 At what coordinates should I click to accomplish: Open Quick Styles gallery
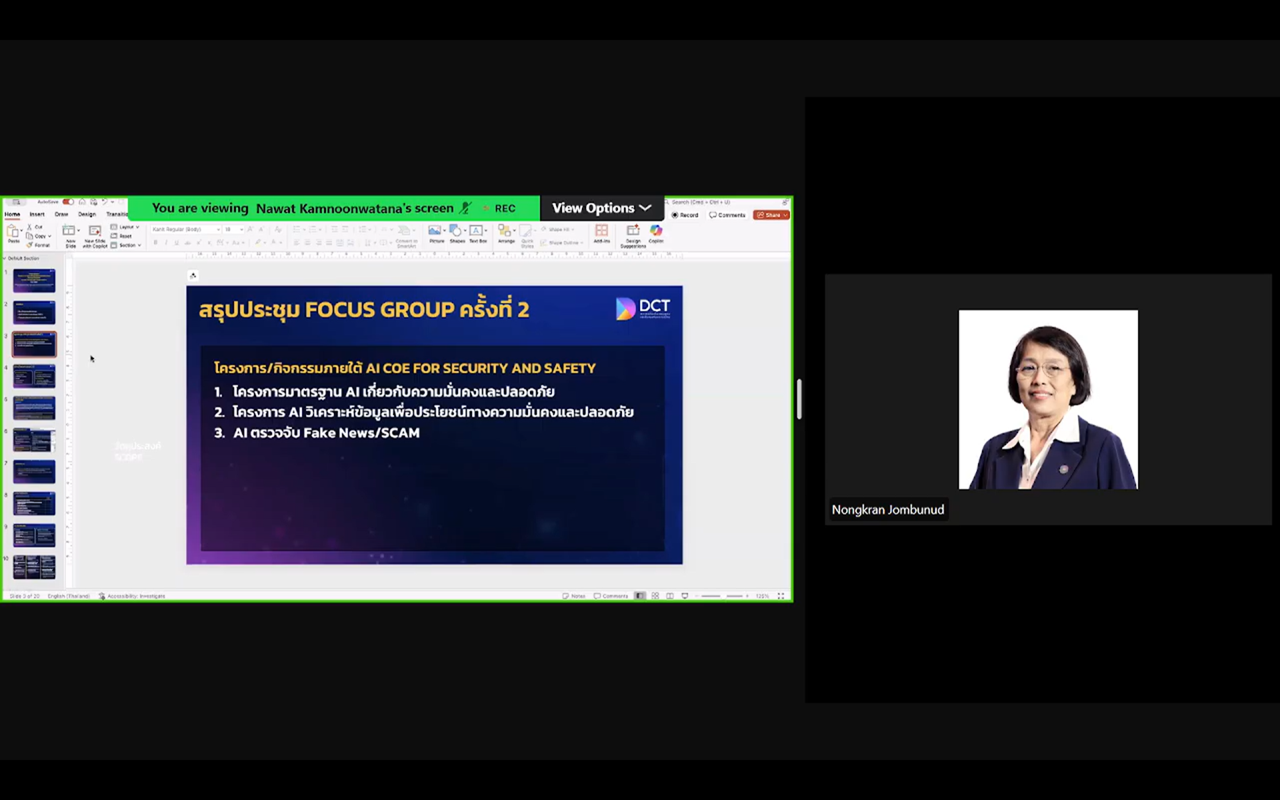[527, 237]
